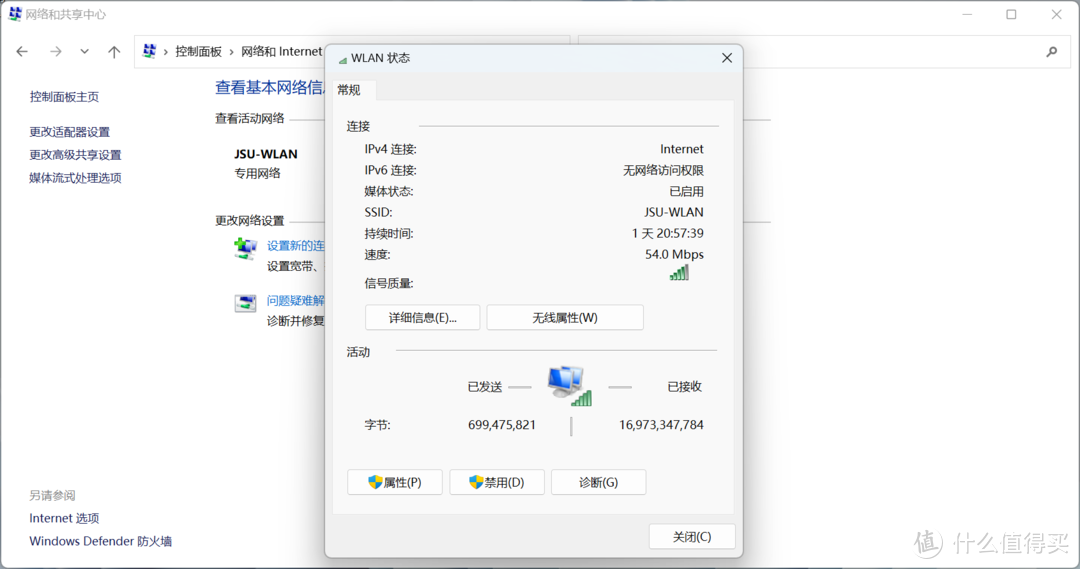Image resolution: width=1080 pixels, height=569 pixels.
Task: Click the troubleshoot problems icon
Action: [x=245, y=303]
